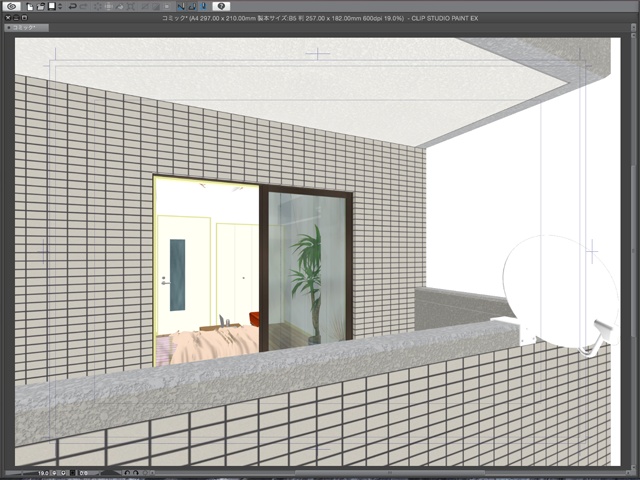Screen dimensions: 640x480
Task: Undo the last action
Action: click(73, 7)
